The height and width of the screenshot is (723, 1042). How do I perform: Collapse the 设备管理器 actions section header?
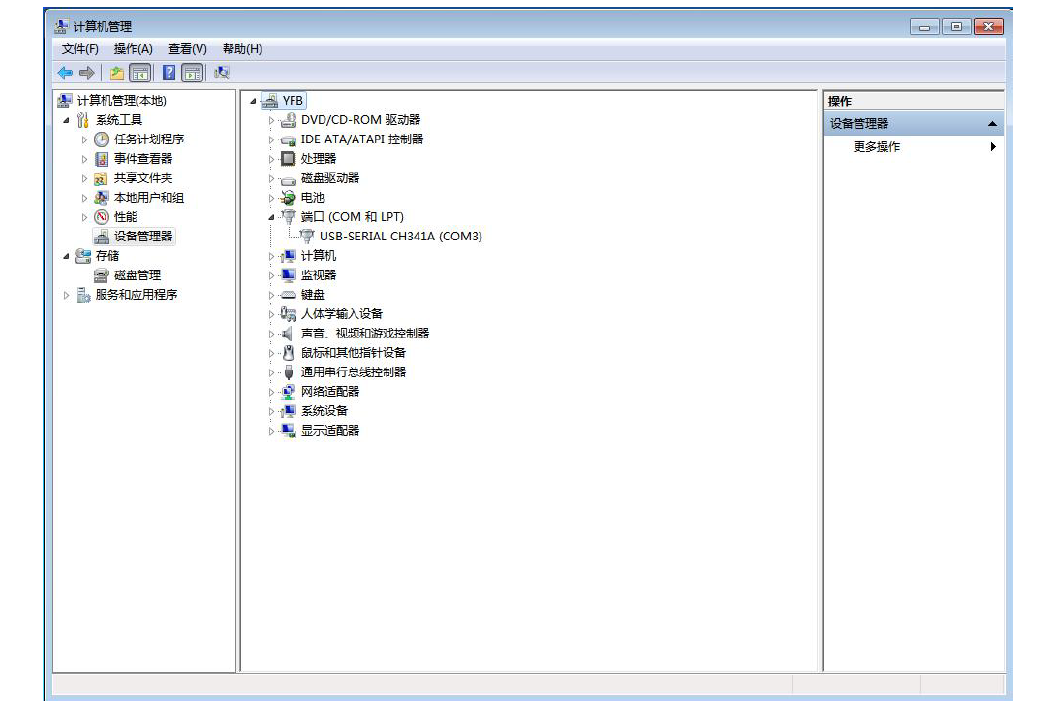point(991,124)
